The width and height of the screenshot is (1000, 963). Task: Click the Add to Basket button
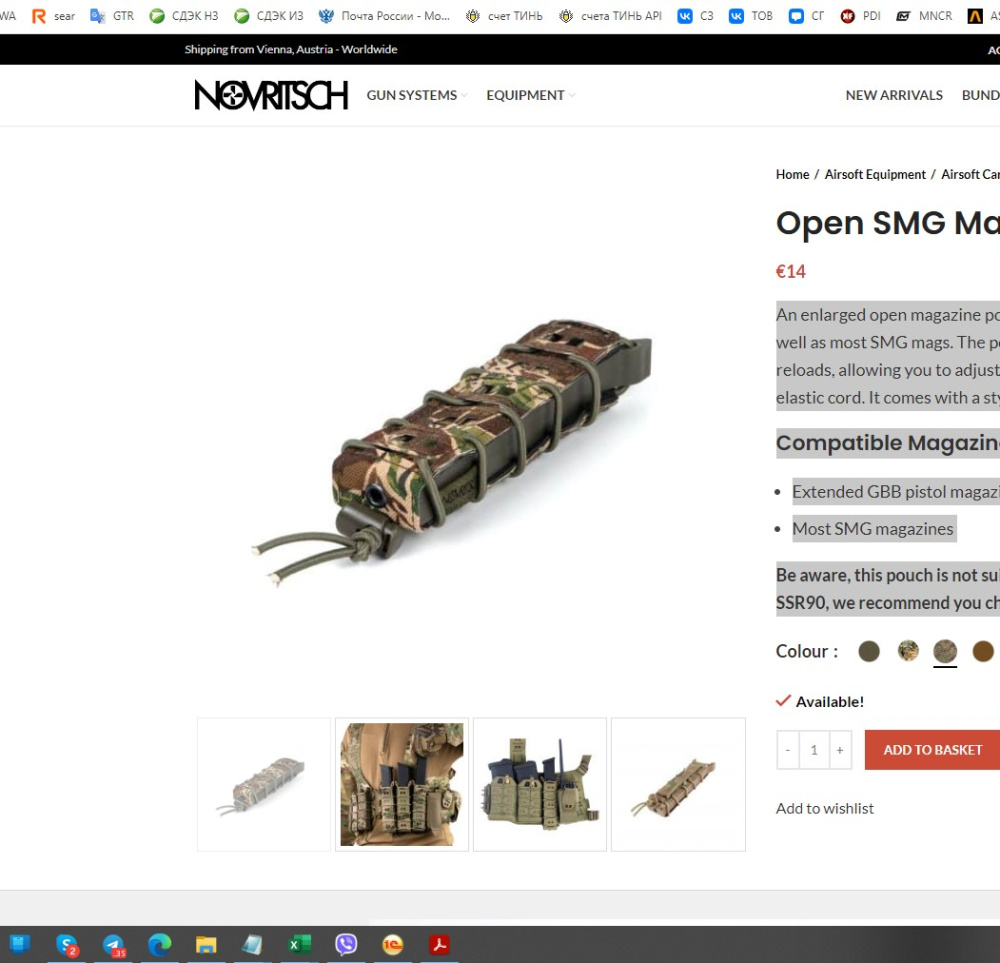tap(932, 750)
